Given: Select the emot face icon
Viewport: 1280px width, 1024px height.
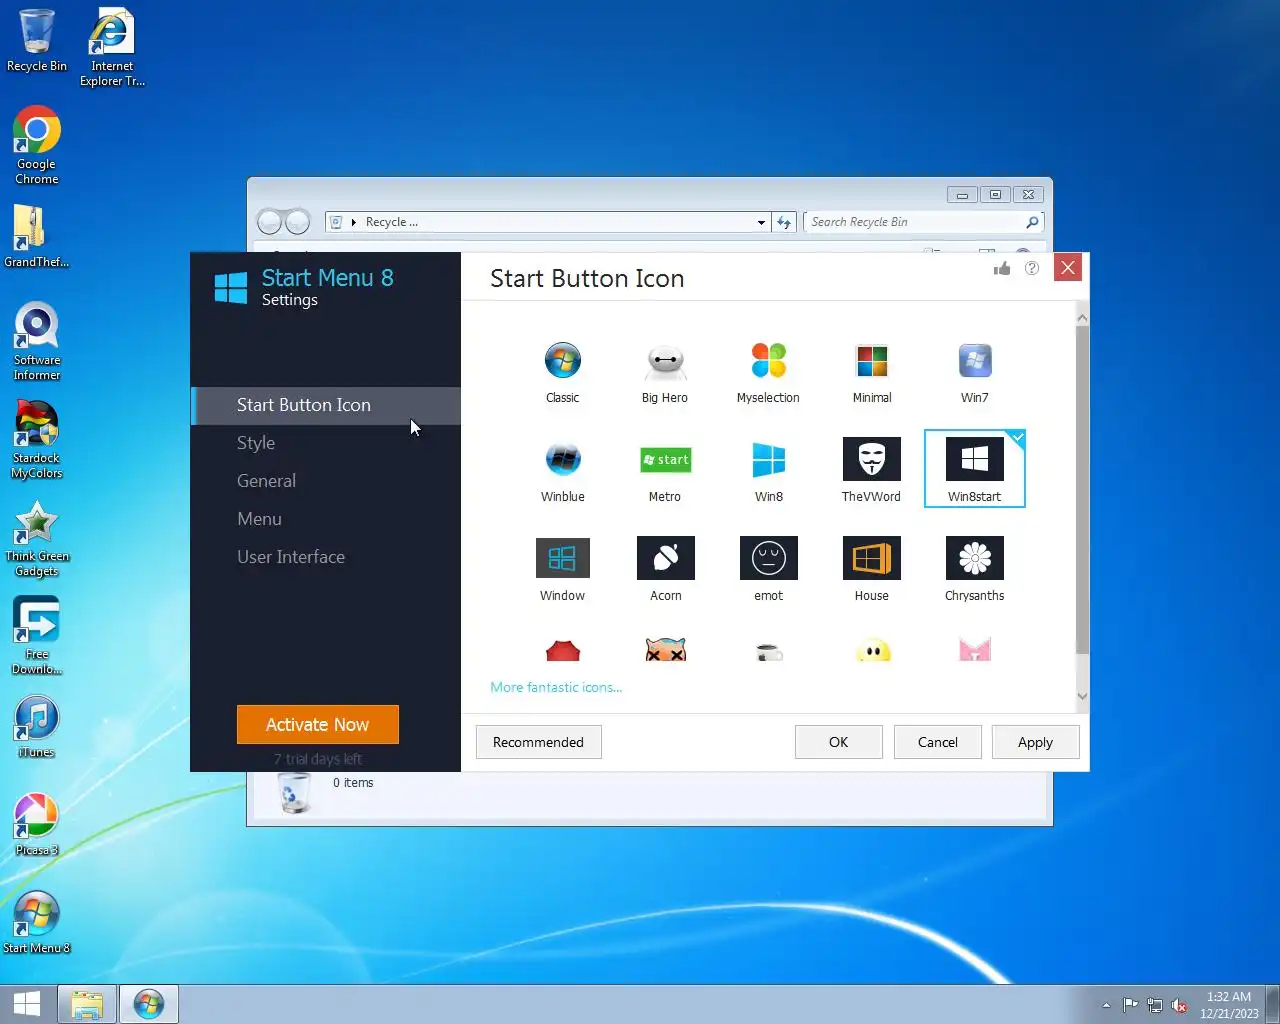Looking at the screenshot, I should click(x=768, y=569).
